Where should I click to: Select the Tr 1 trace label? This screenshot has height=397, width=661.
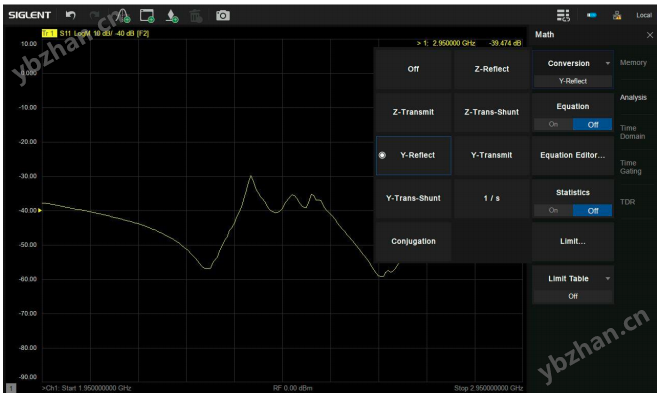[49, 33]
